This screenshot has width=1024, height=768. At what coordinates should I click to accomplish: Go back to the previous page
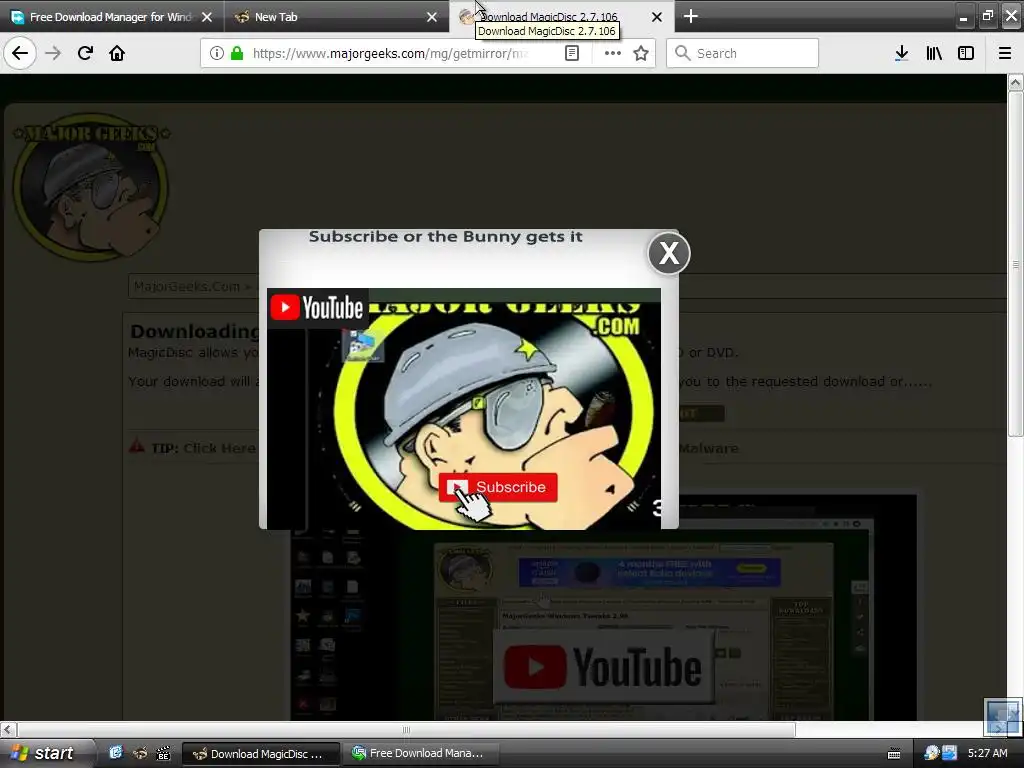tap(20, 53)
